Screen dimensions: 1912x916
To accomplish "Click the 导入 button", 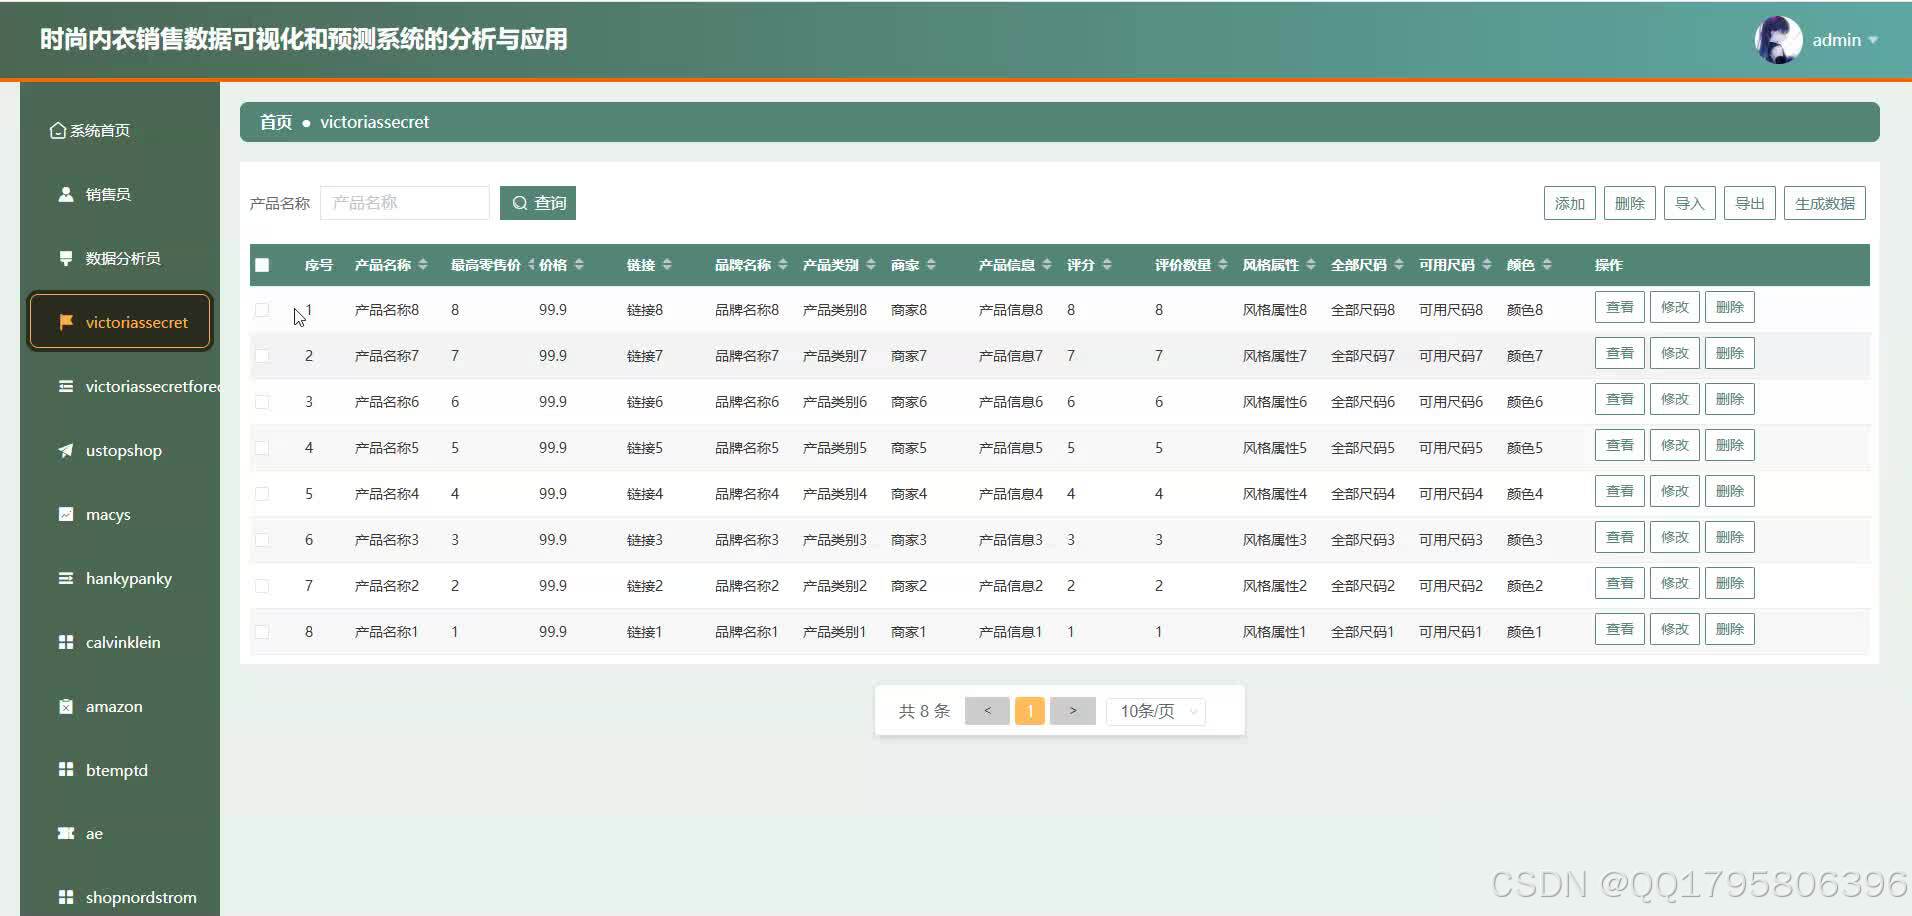I will coord(1690,203).
